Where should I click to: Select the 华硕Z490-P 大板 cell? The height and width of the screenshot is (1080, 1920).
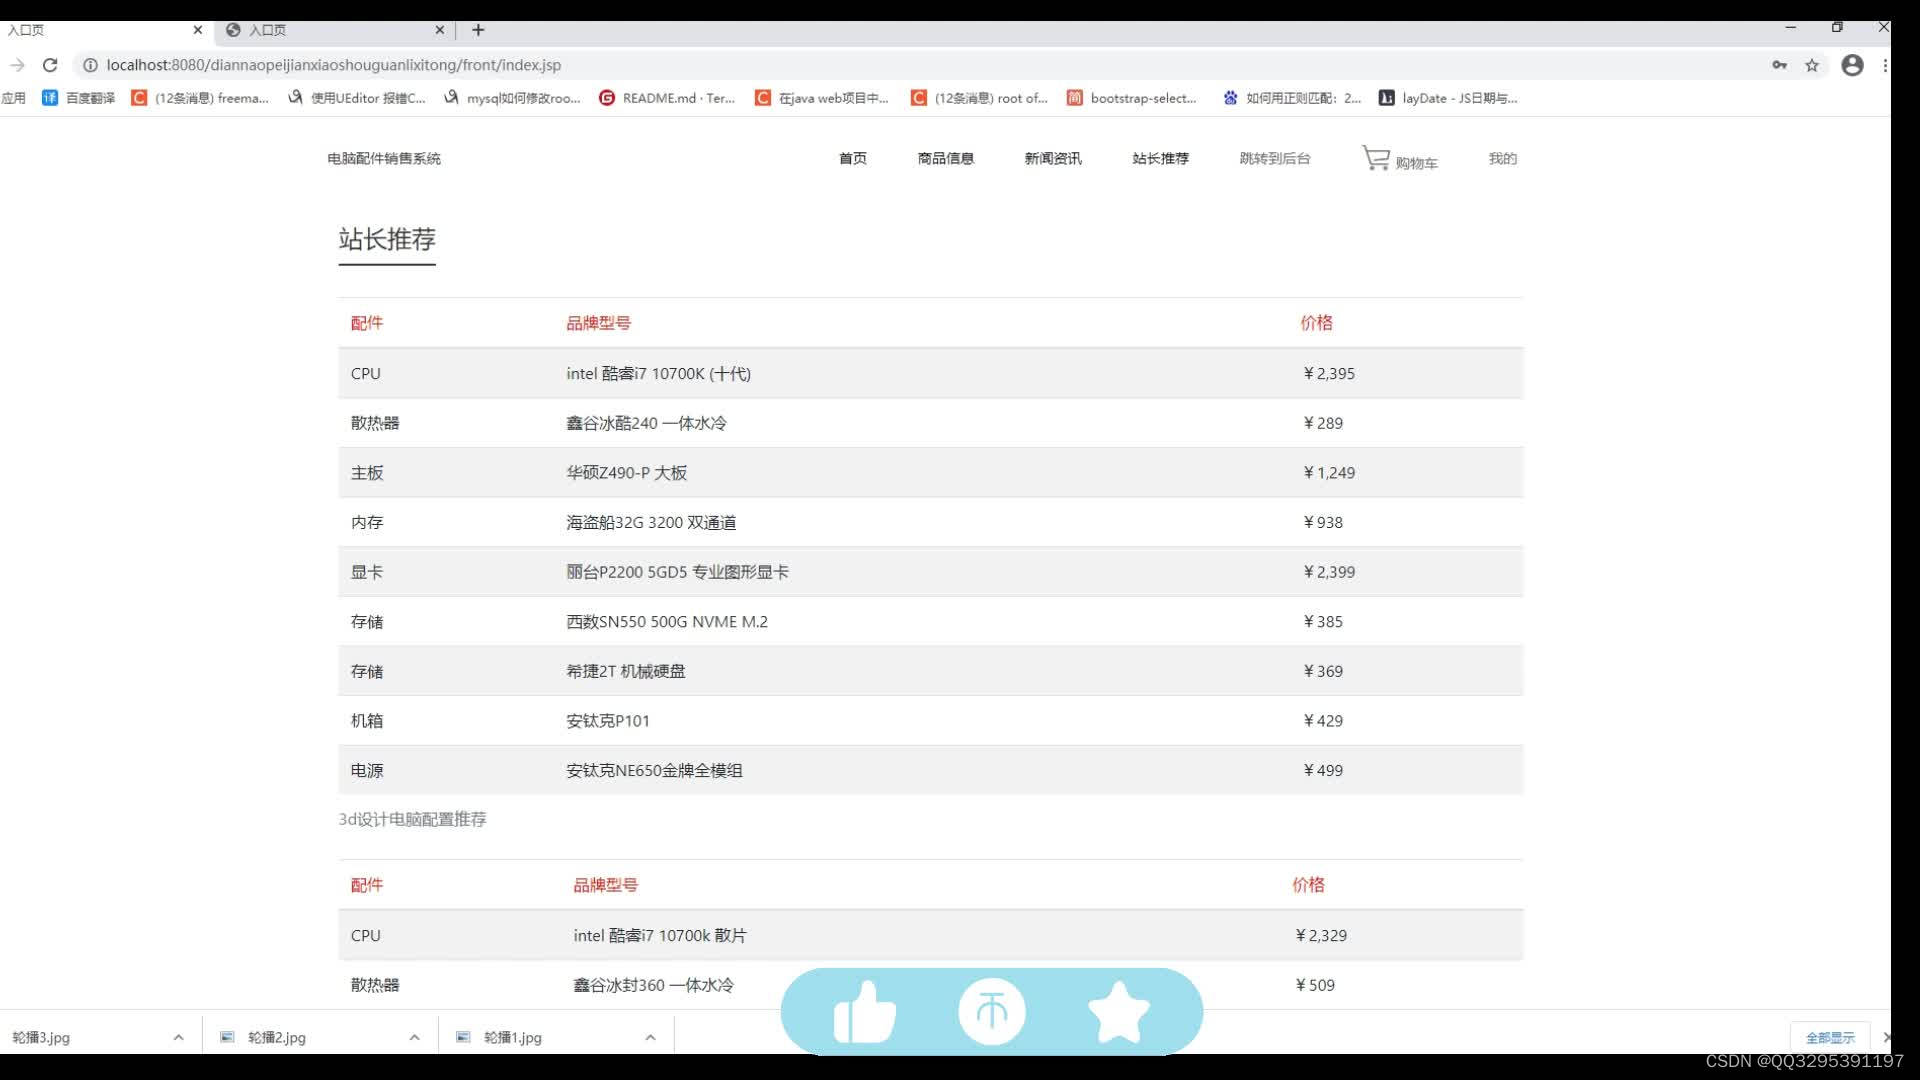pyautogui.click(x=627, y=473)
